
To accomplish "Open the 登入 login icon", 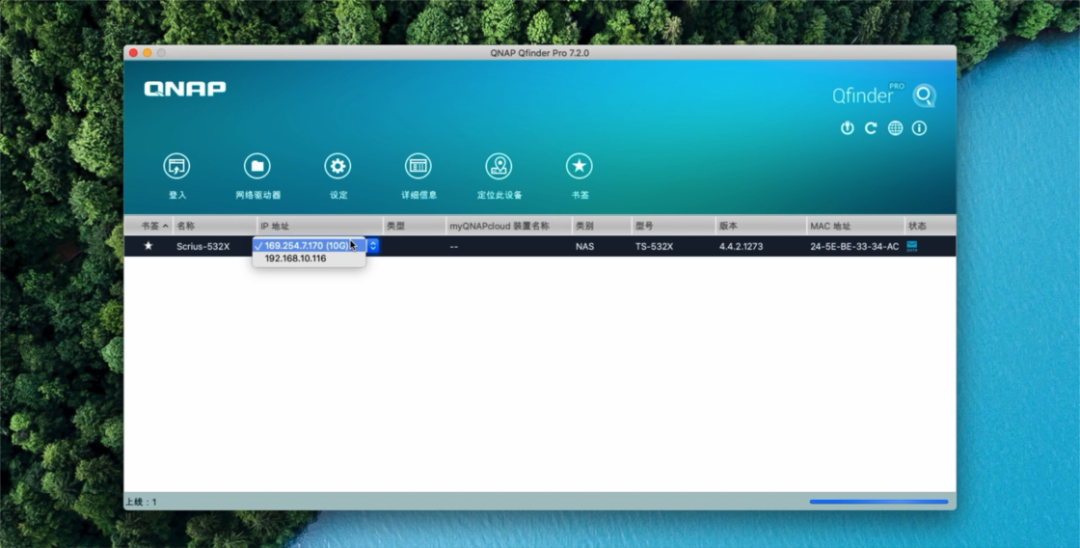I will [176, 166].
